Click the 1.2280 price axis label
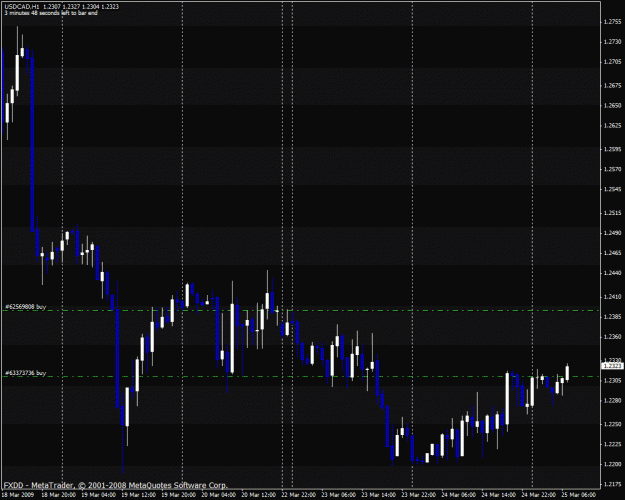This screenshot has width=625, height=500. coord(612,400)
